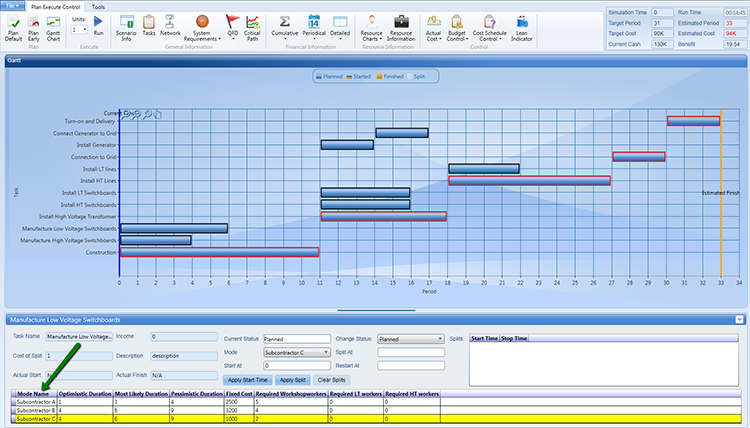Viewport: 750px width, 428px height.
Task: Click the Split At input field
Action: click(411, 352)
